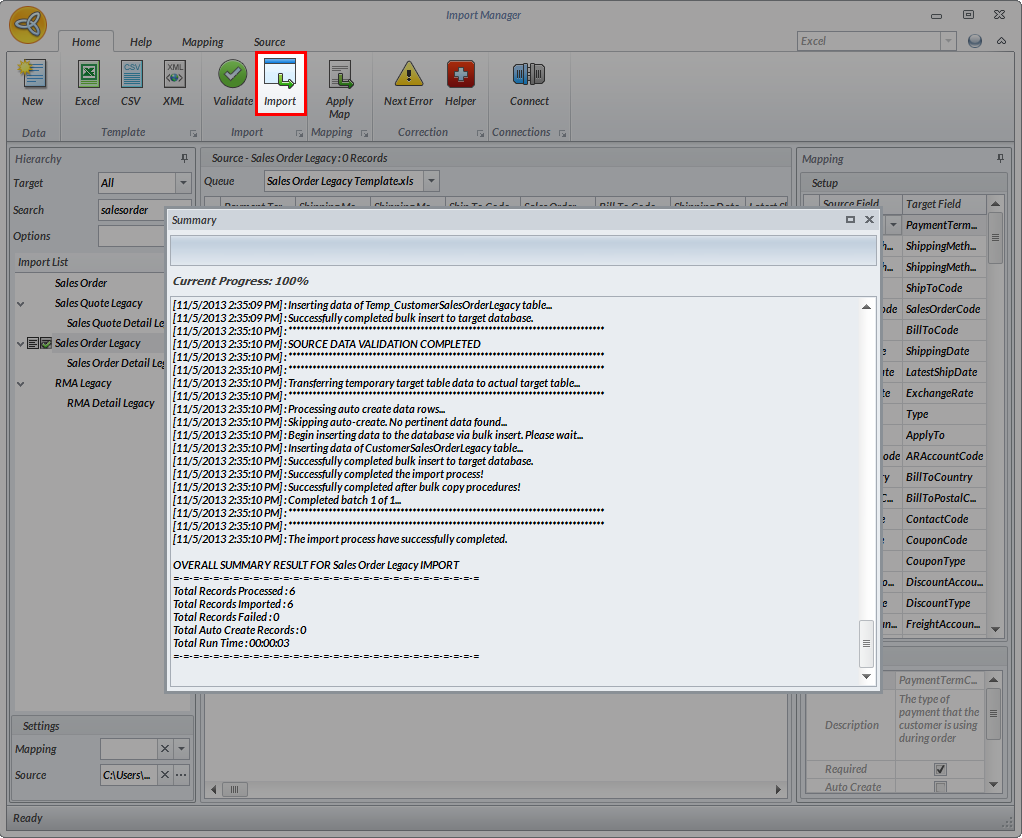Collapse the Sales Quote Legacy node
The width and height of the screenshot is (1022, 838).
pyautogui.click(x=21, y=303)
